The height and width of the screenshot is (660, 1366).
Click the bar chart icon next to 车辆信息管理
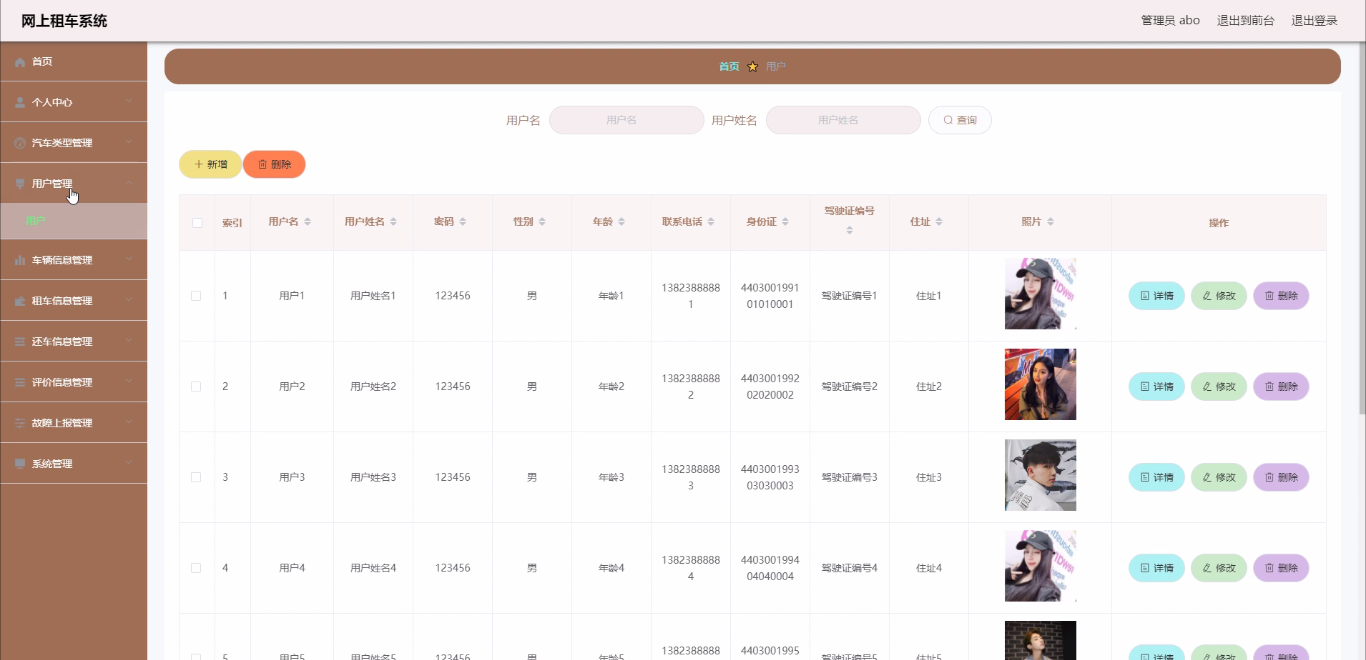tap(20, 260)
